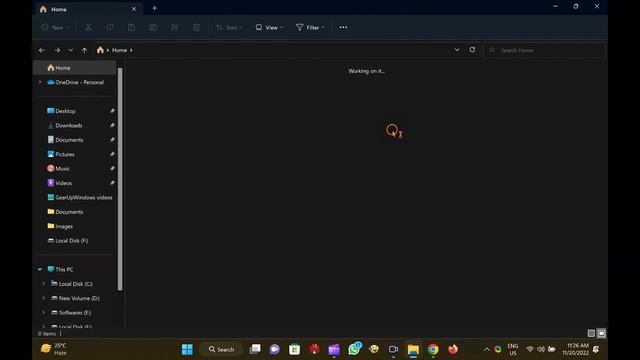The height and width of the screenshot is (360, 640).
Task: Switch to large thumbnails view button
Action: [602, 333]
